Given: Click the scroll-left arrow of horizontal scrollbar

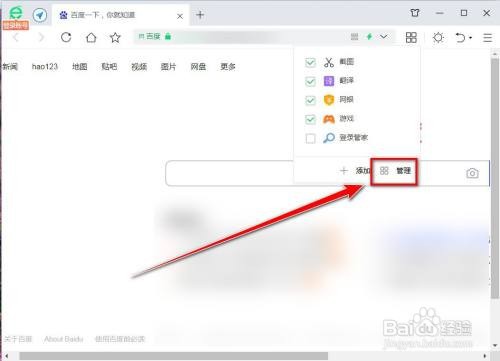Looking at the screenshot, I should [7, 356].
